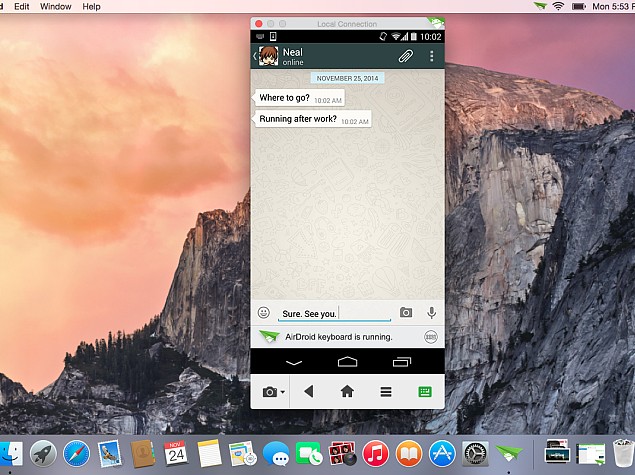This screenshot has width=635, height=475.
Task: Open the Help menu
Action: 91,7
